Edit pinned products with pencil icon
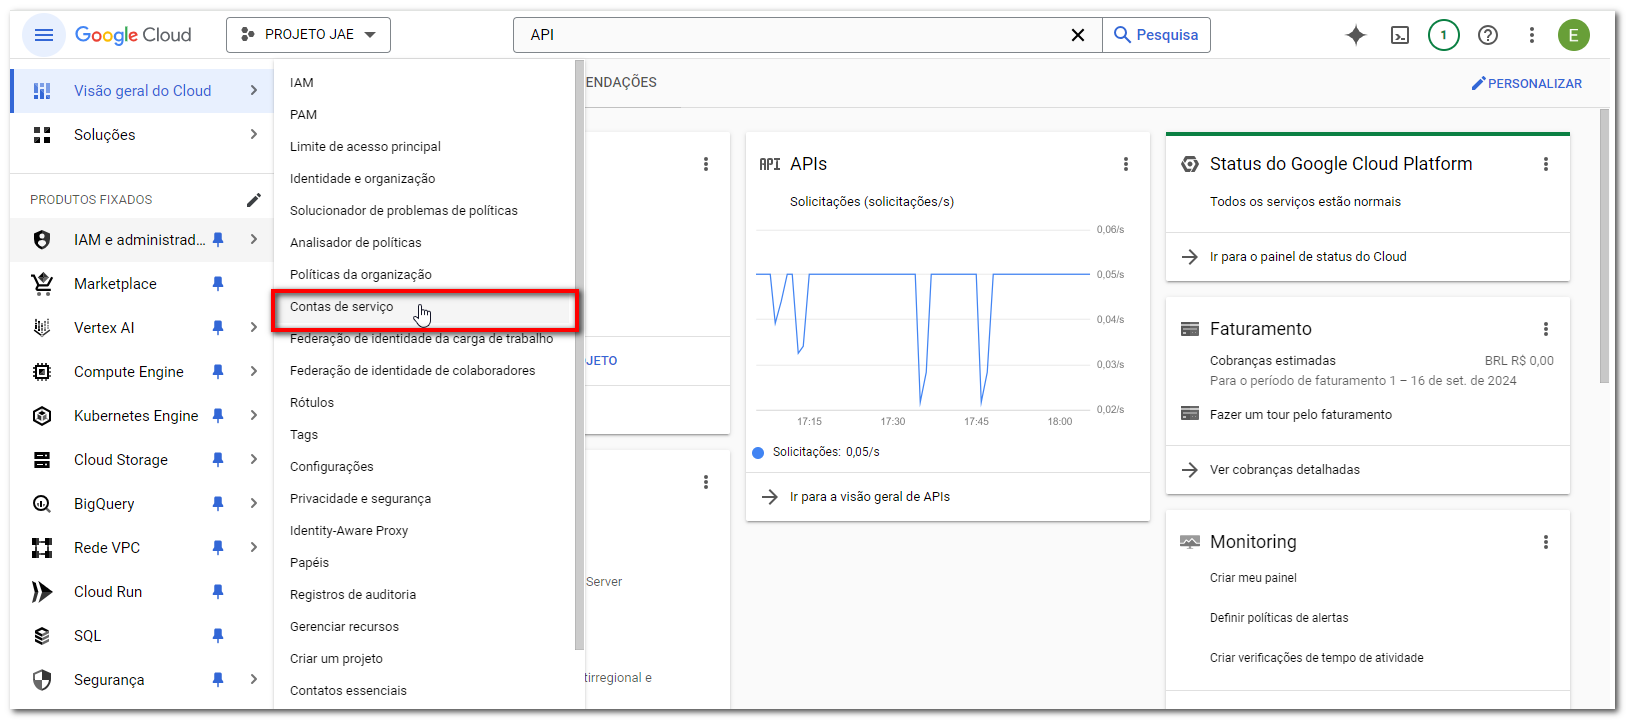 pyautogui.click(x=254, y=200)
